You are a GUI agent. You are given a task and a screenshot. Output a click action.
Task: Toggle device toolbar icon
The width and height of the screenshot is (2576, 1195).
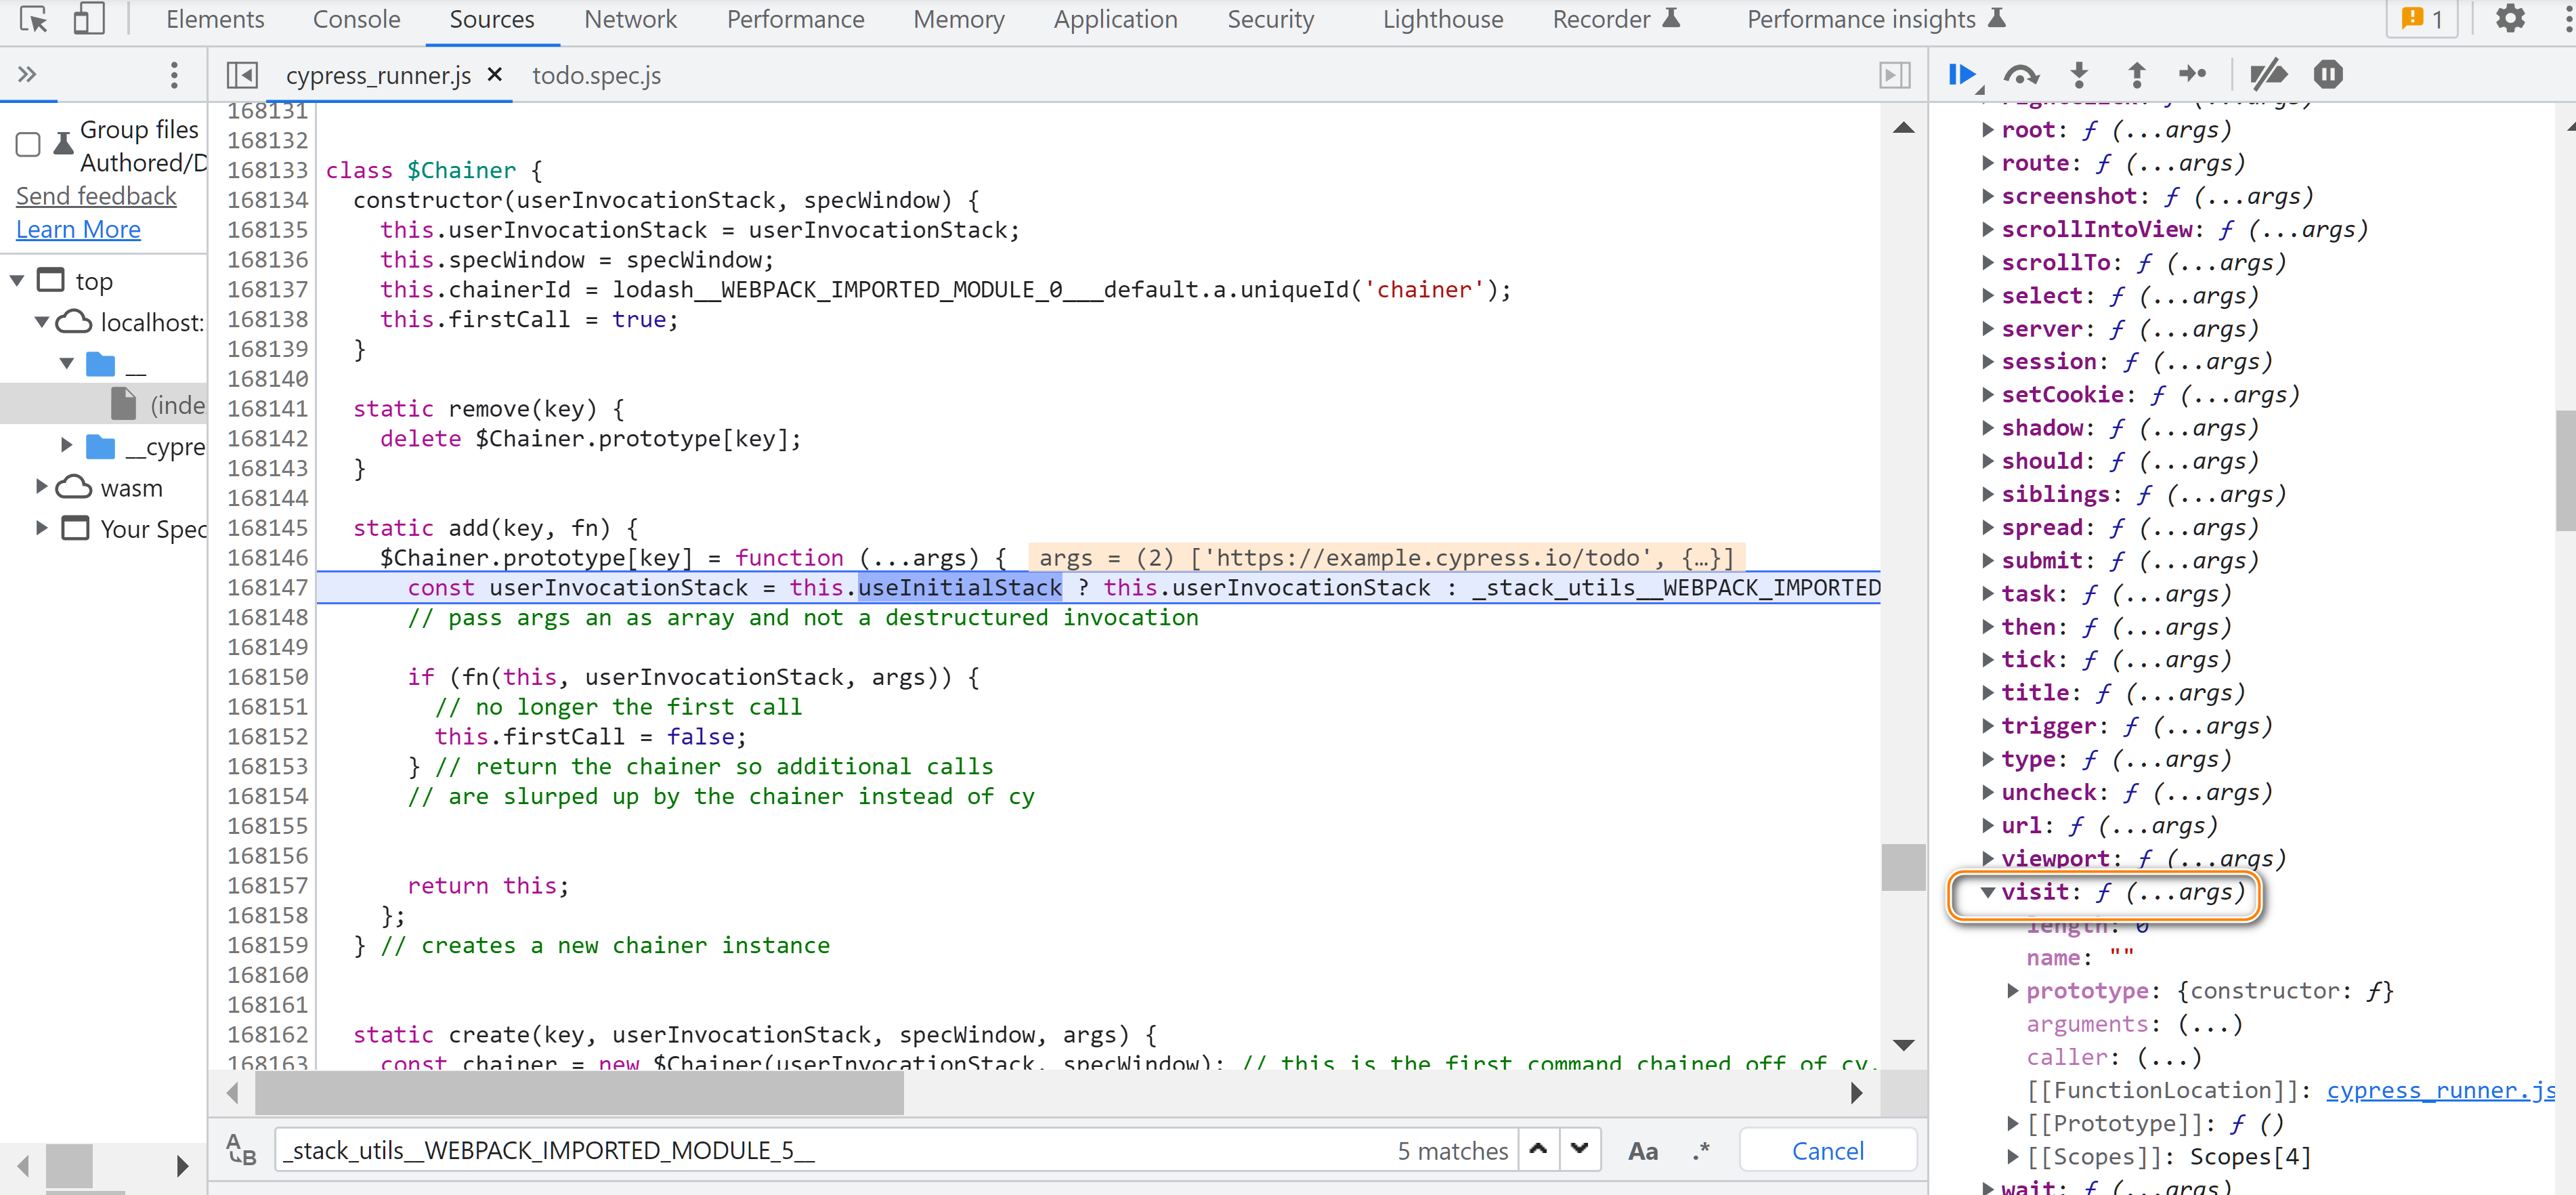click(89, 19)
